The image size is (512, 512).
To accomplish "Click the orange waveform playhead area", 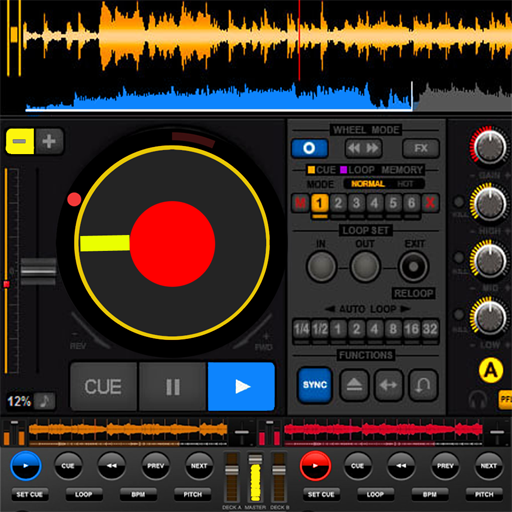I will click(299, 40).
